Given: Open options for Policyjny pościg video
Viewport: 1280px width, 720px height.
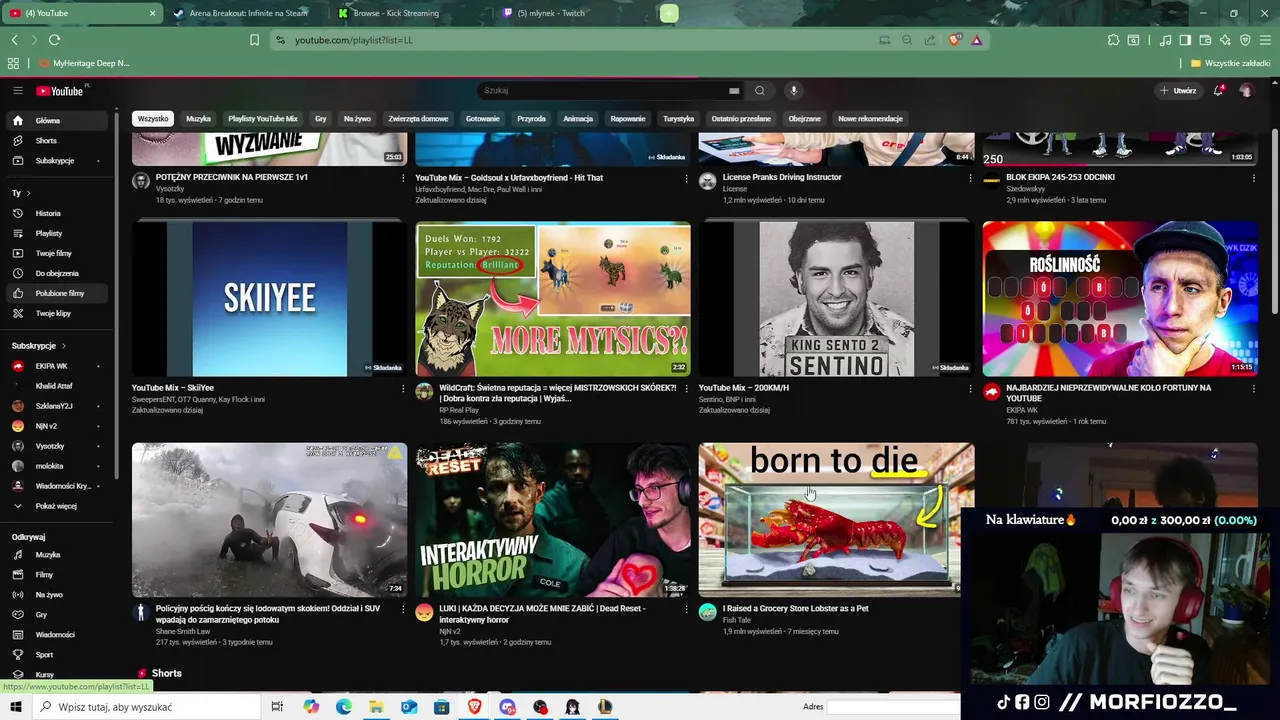Looking at the screenshot, I should tap(403, 610).
